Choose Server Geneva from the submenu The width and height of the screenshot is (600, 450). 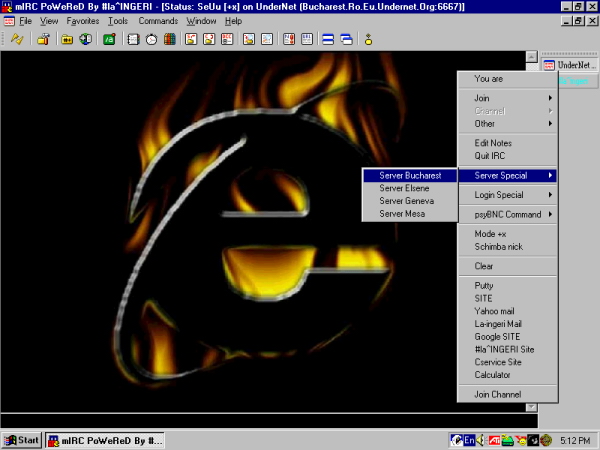[410, 201]
